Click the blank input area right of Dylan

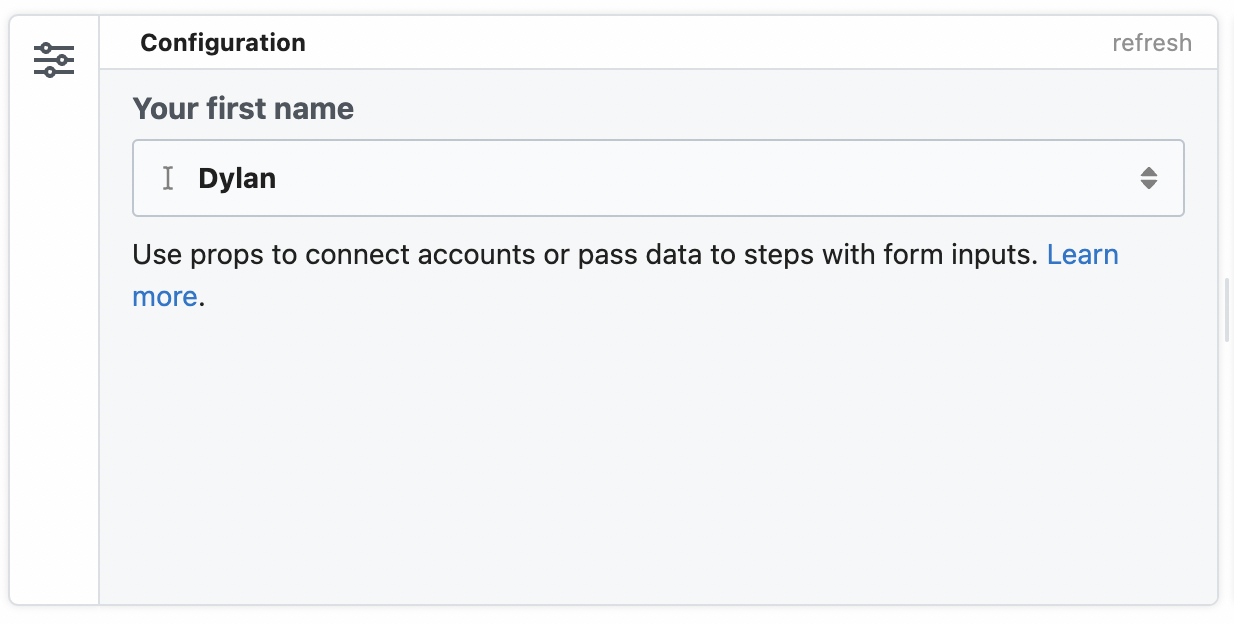click(x=700, y=178)
